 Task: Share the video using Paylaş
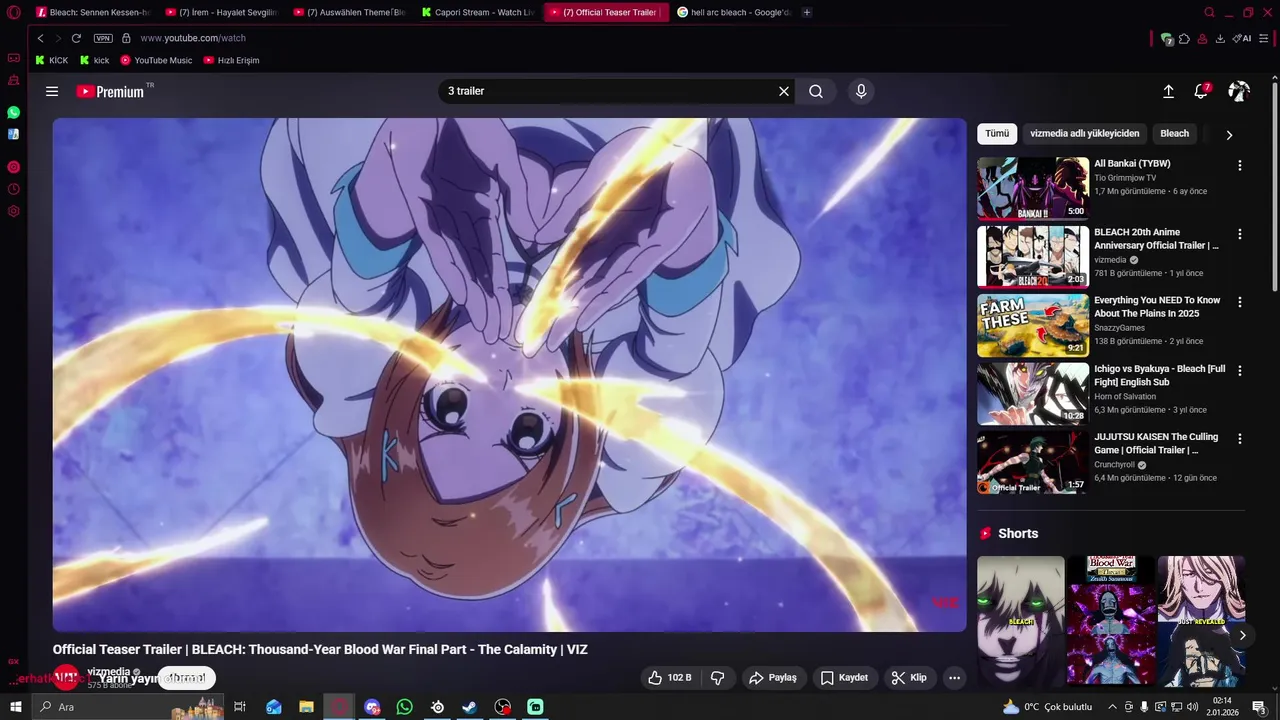point(773,678)
